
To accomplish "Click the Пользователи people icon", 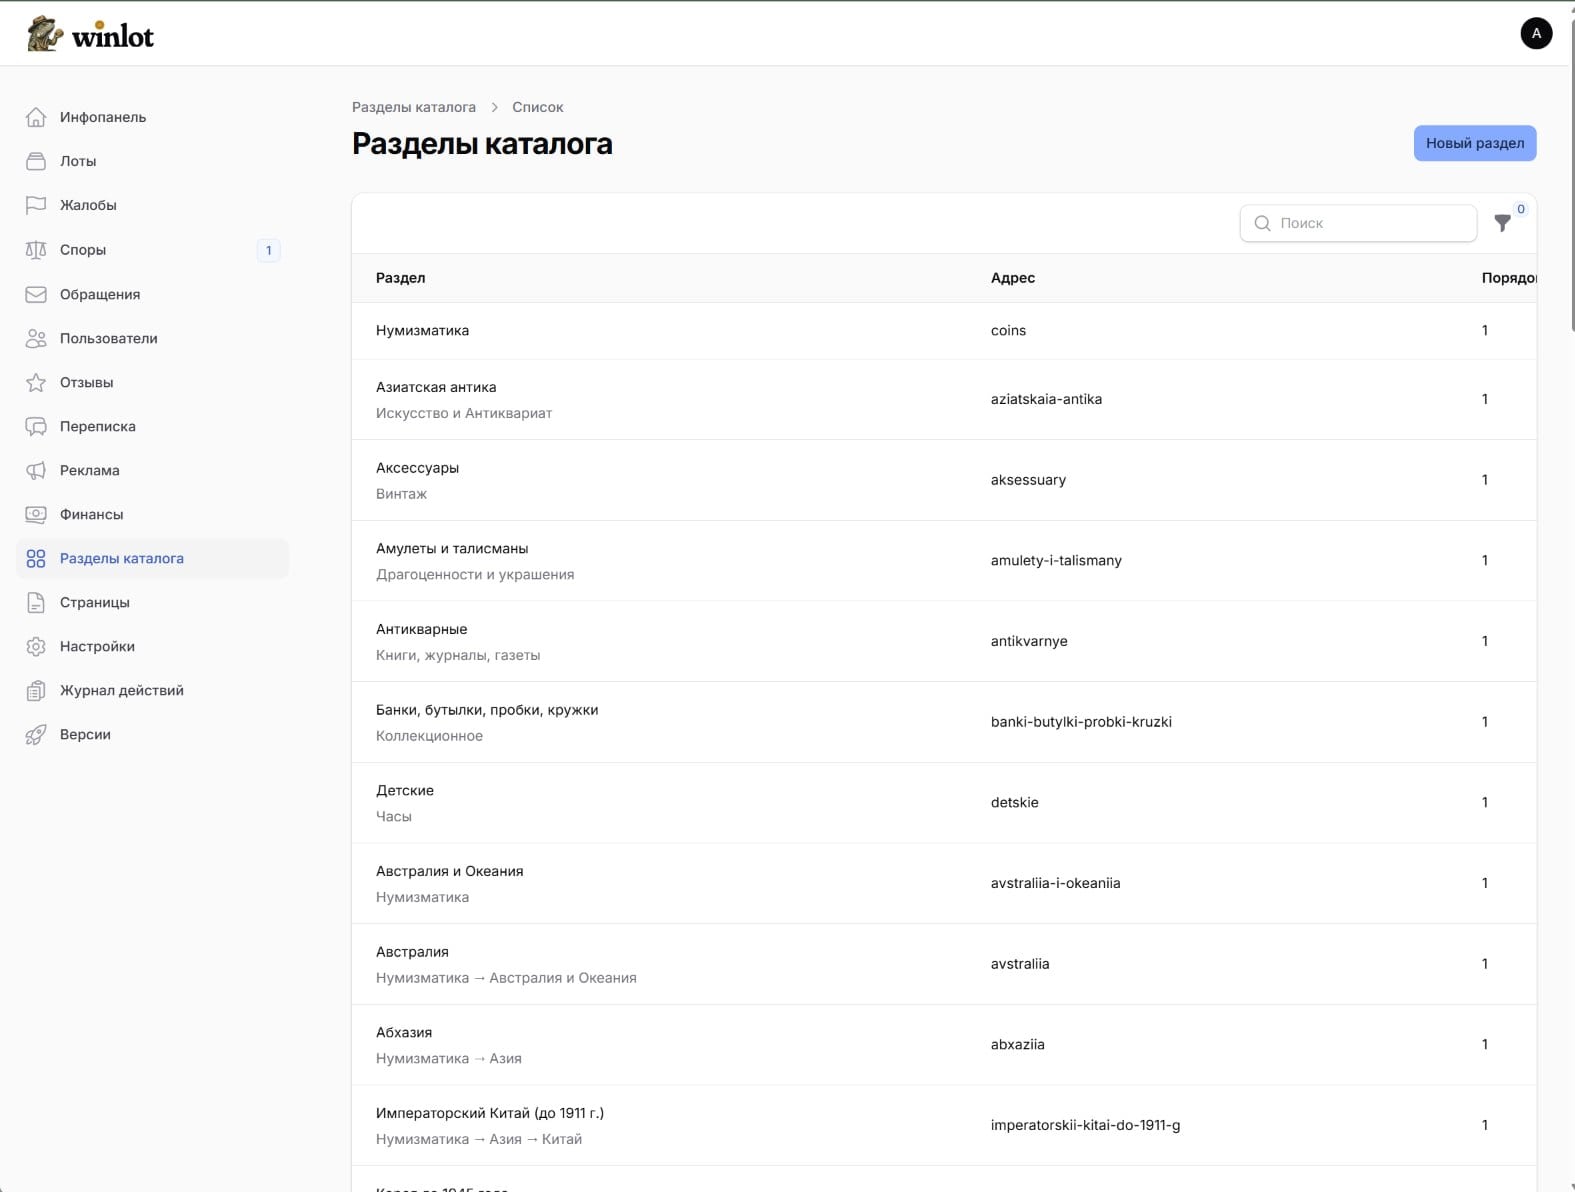I will point(36,338).
